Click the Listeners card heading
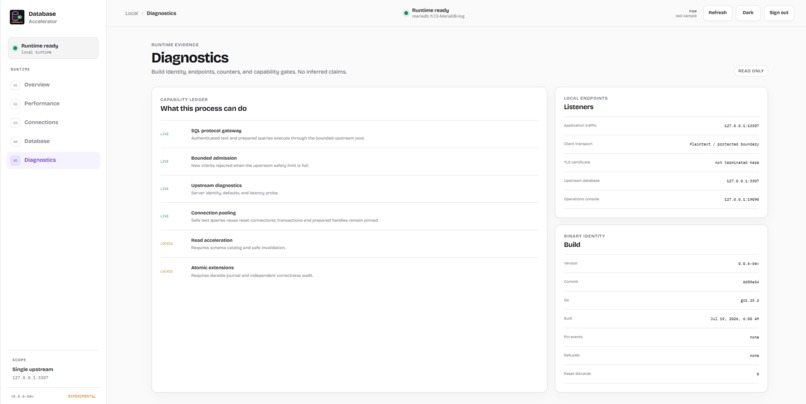Screen dimensions: 806x404 click(578, 107)
